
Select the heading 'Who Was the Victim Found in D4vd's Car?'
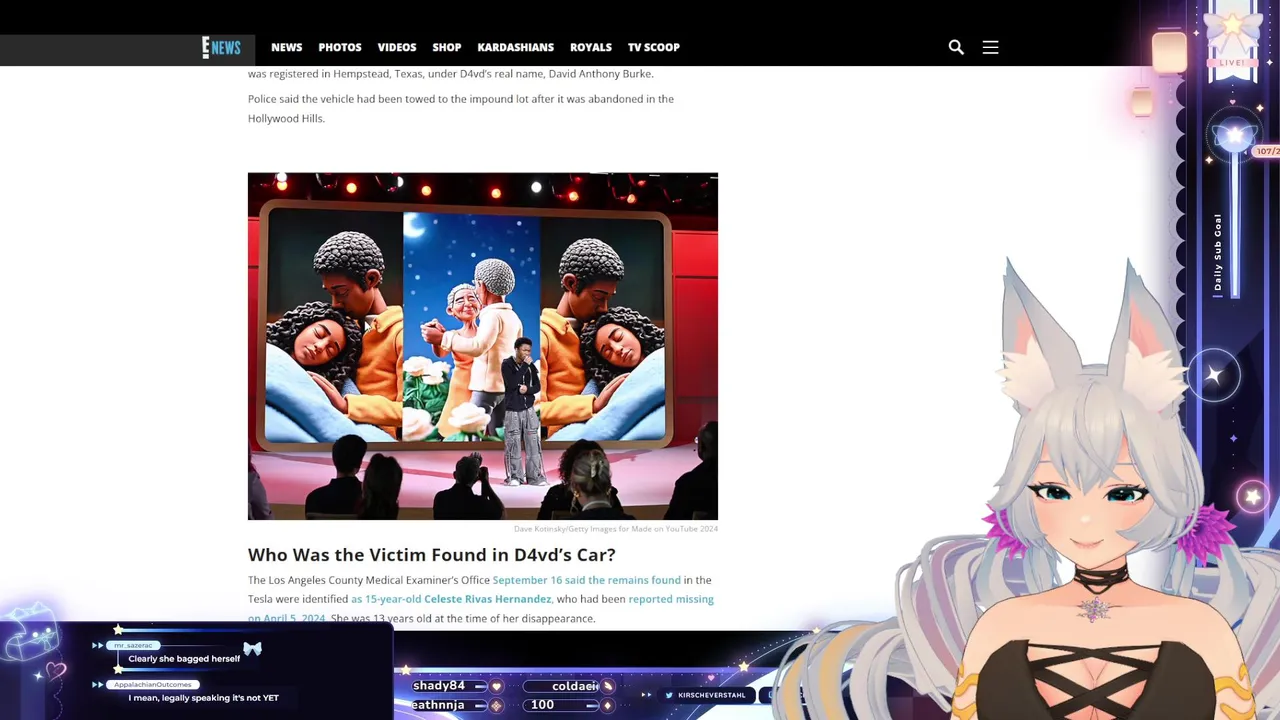tap(432, 554)
